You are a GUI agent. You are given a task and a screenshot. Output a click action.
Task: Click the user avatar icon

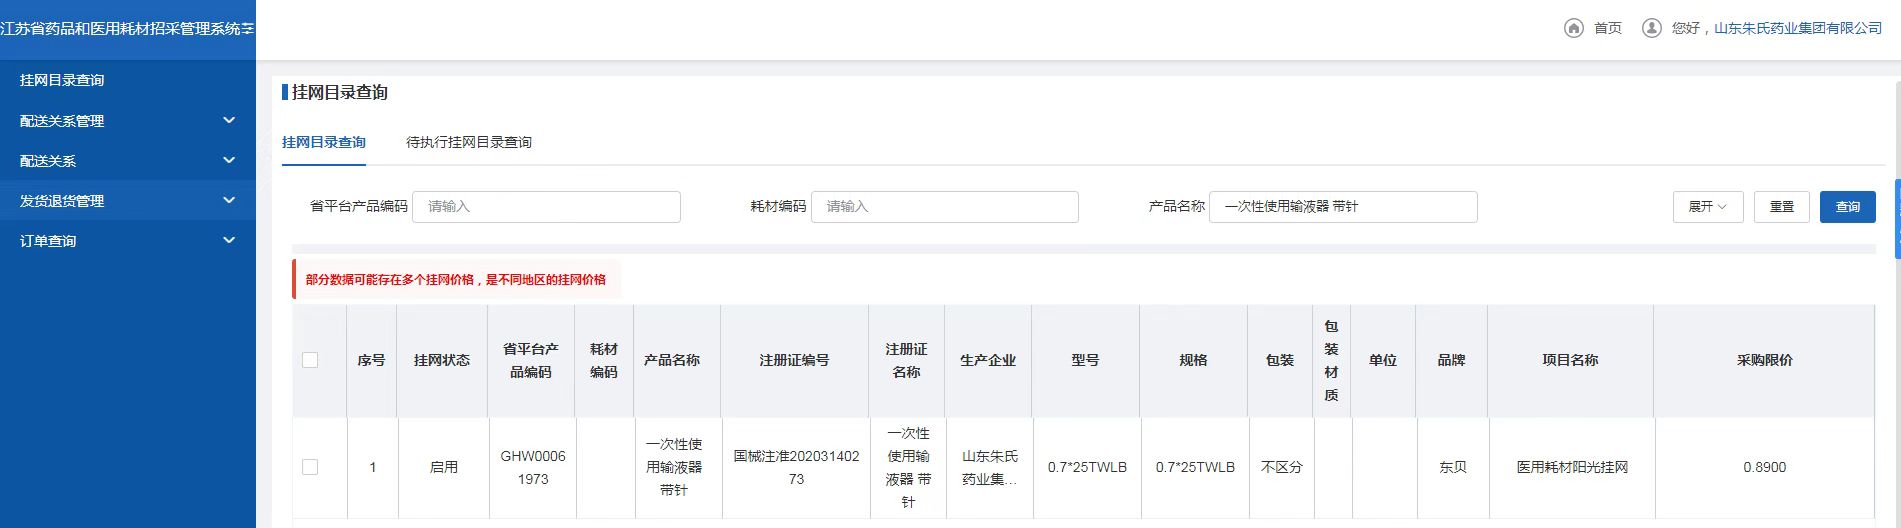pos(1651,28)
